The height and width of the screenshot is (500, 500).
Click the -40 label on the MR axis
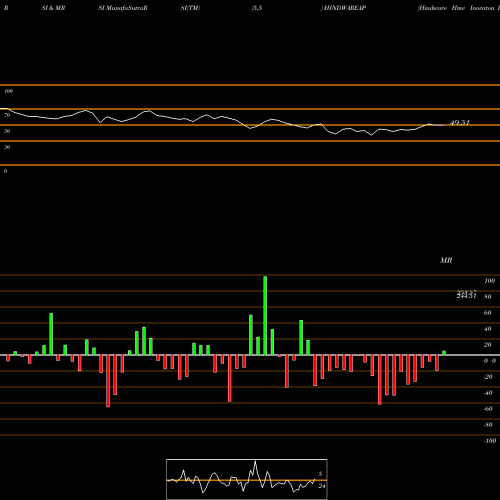(488, 393)
